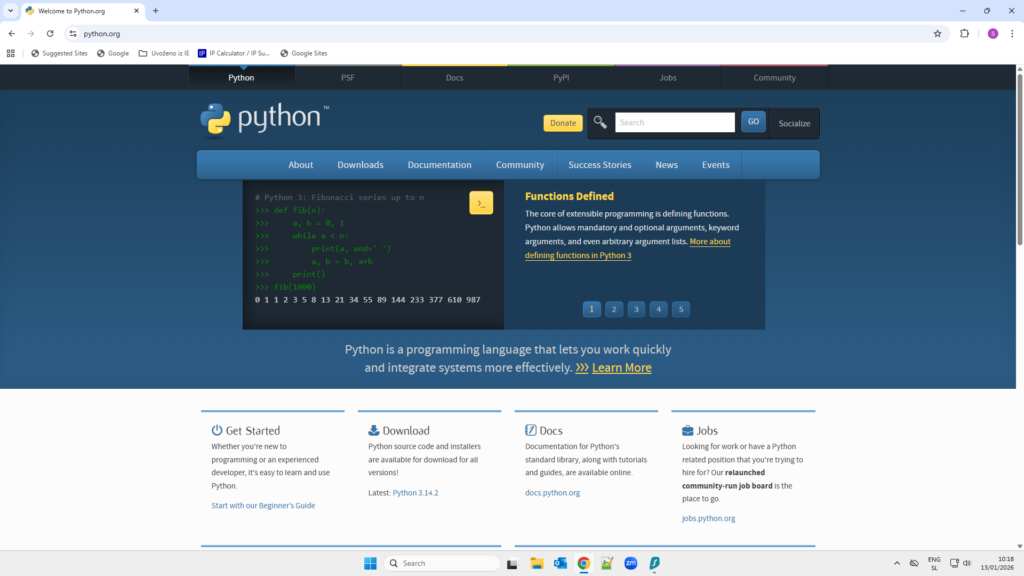Screen dimensions: 1024x576
Task: Expand the Chrome tab search dropdown arrow
Action: tap(10, 10)
